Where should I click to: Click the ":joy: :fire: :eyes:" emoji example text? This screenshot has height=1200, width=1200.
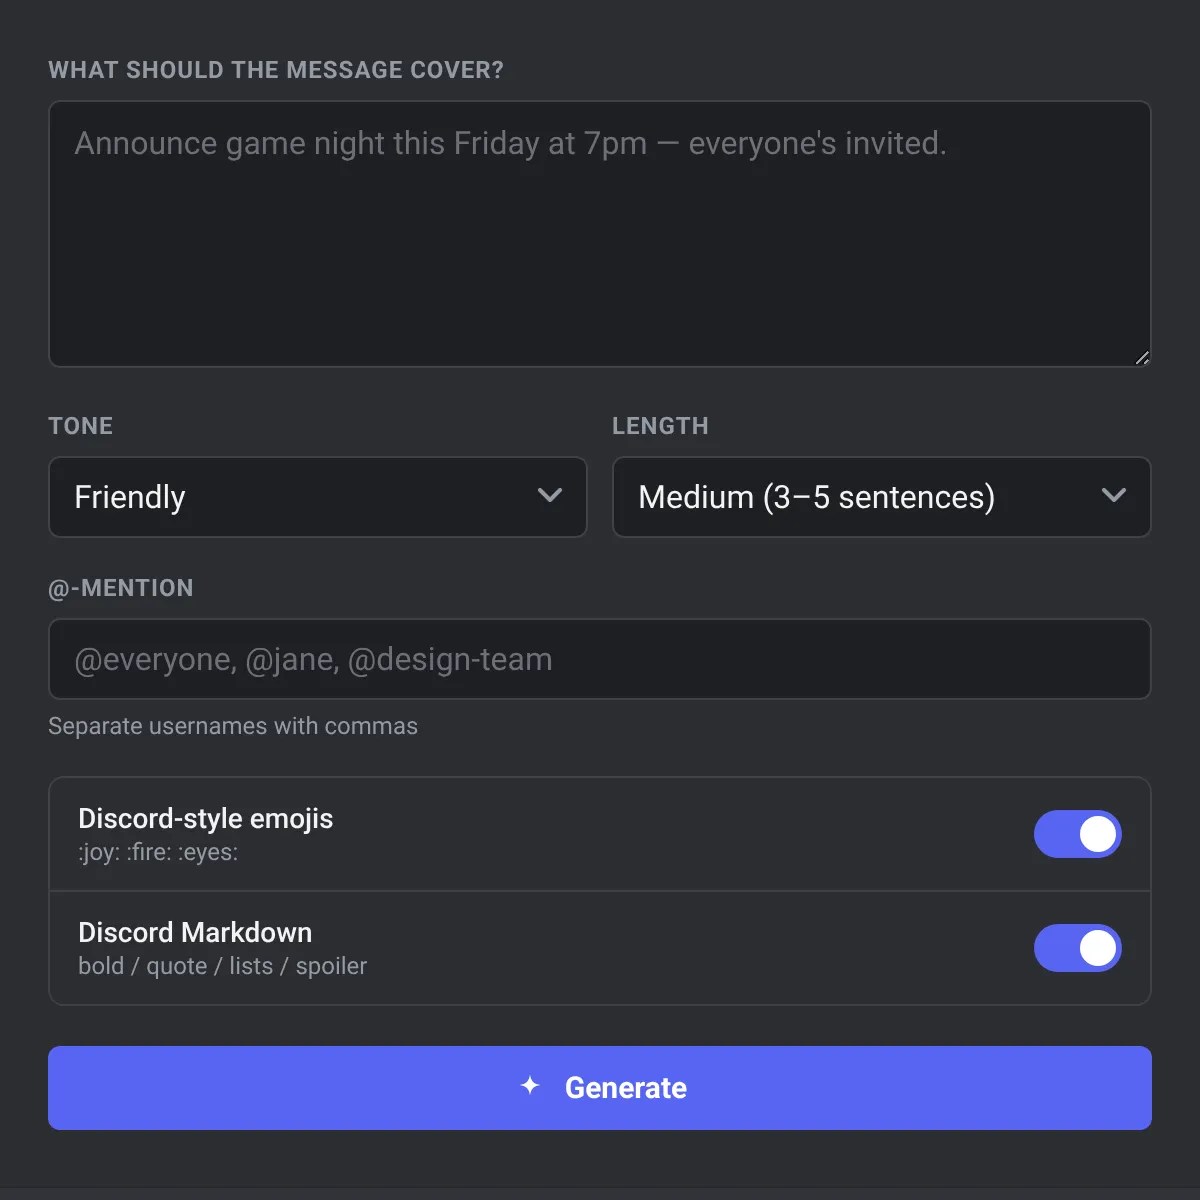(158, 853)
